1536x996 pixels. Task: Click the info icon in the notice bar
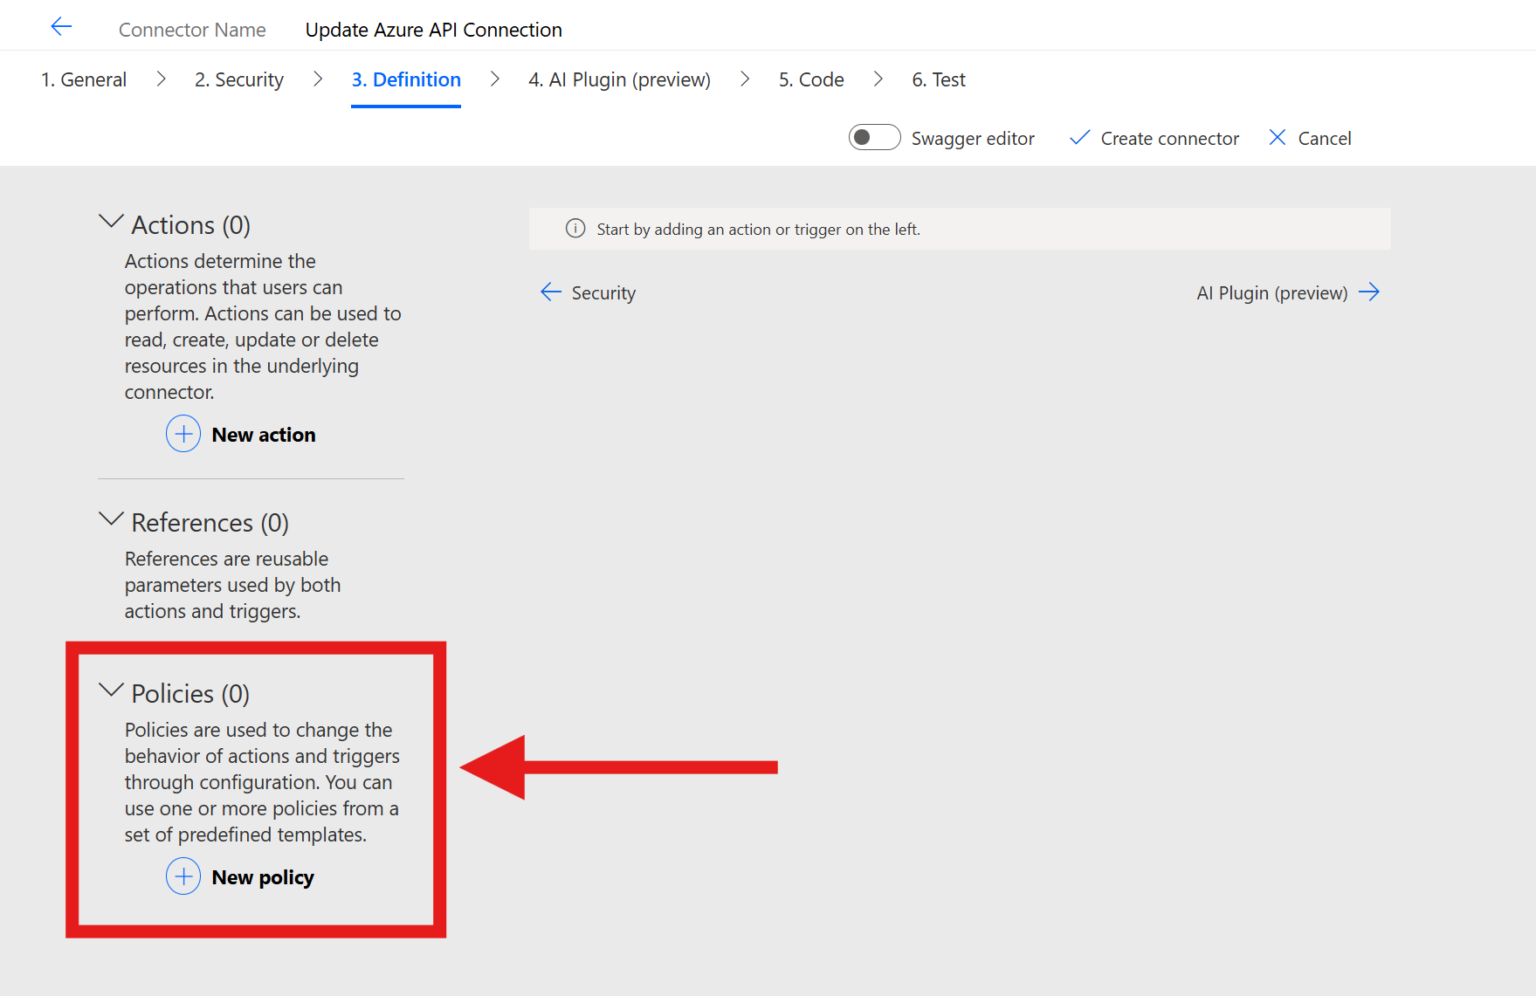(575, 229)
